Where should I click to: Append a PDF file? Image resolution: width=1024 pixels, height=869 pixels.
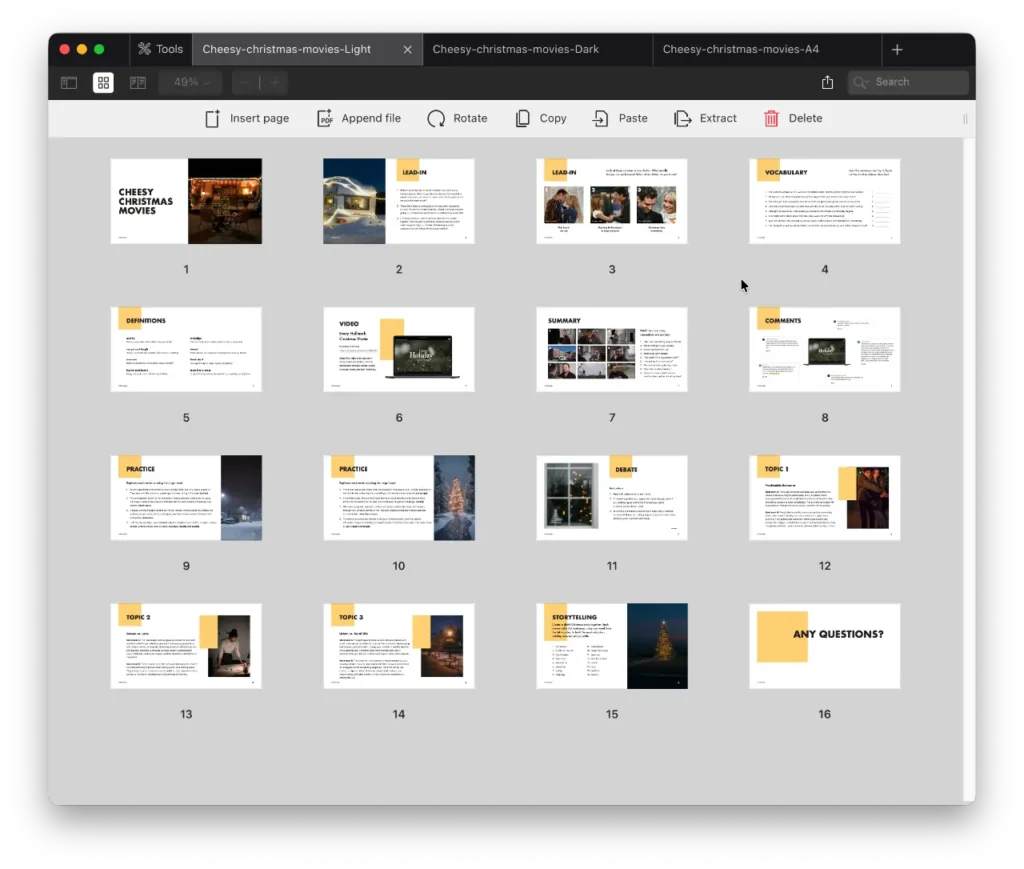pyautogui.click(x=359, y=118)
